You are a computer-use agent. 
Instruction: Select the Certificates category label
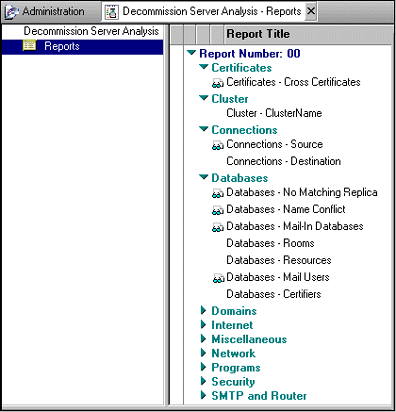click(x=242, y=68)
